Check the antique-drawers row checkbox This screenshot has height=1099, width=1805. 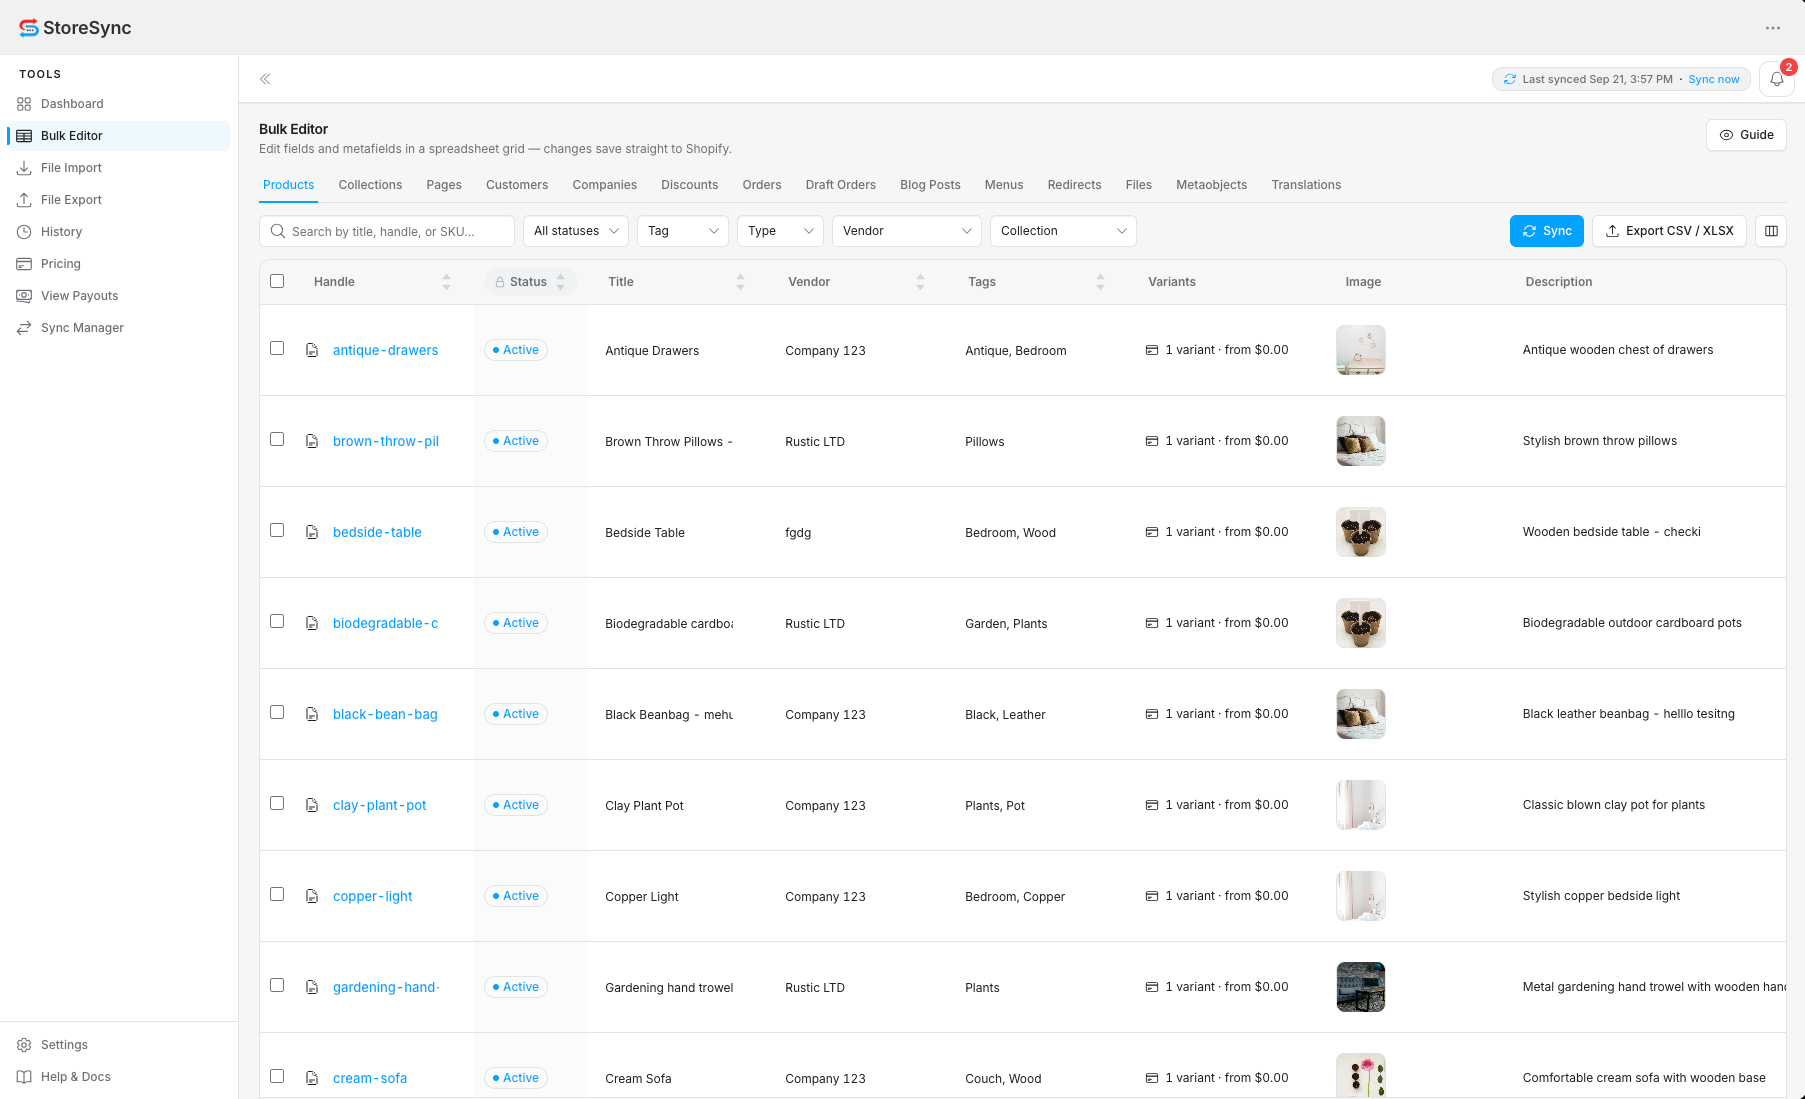pyautogui.click(x=277, y=348)
